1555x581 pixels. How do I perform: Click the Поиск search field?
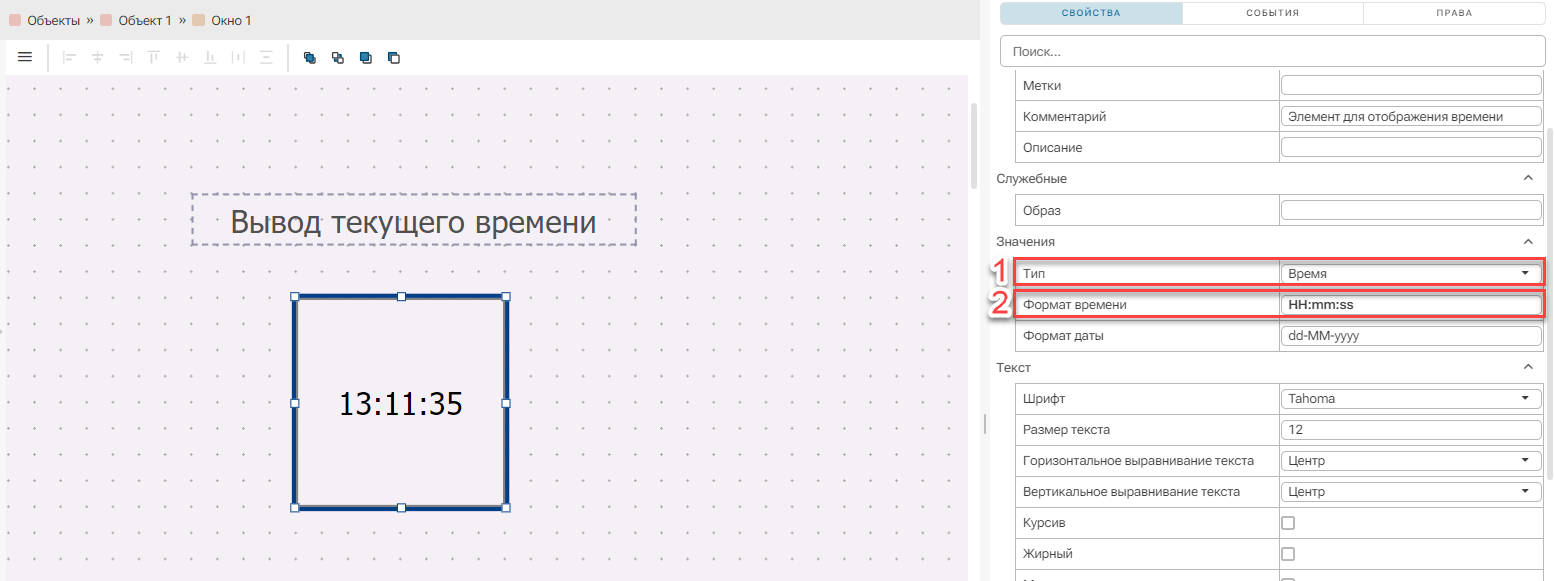(x=1273, y=51)
